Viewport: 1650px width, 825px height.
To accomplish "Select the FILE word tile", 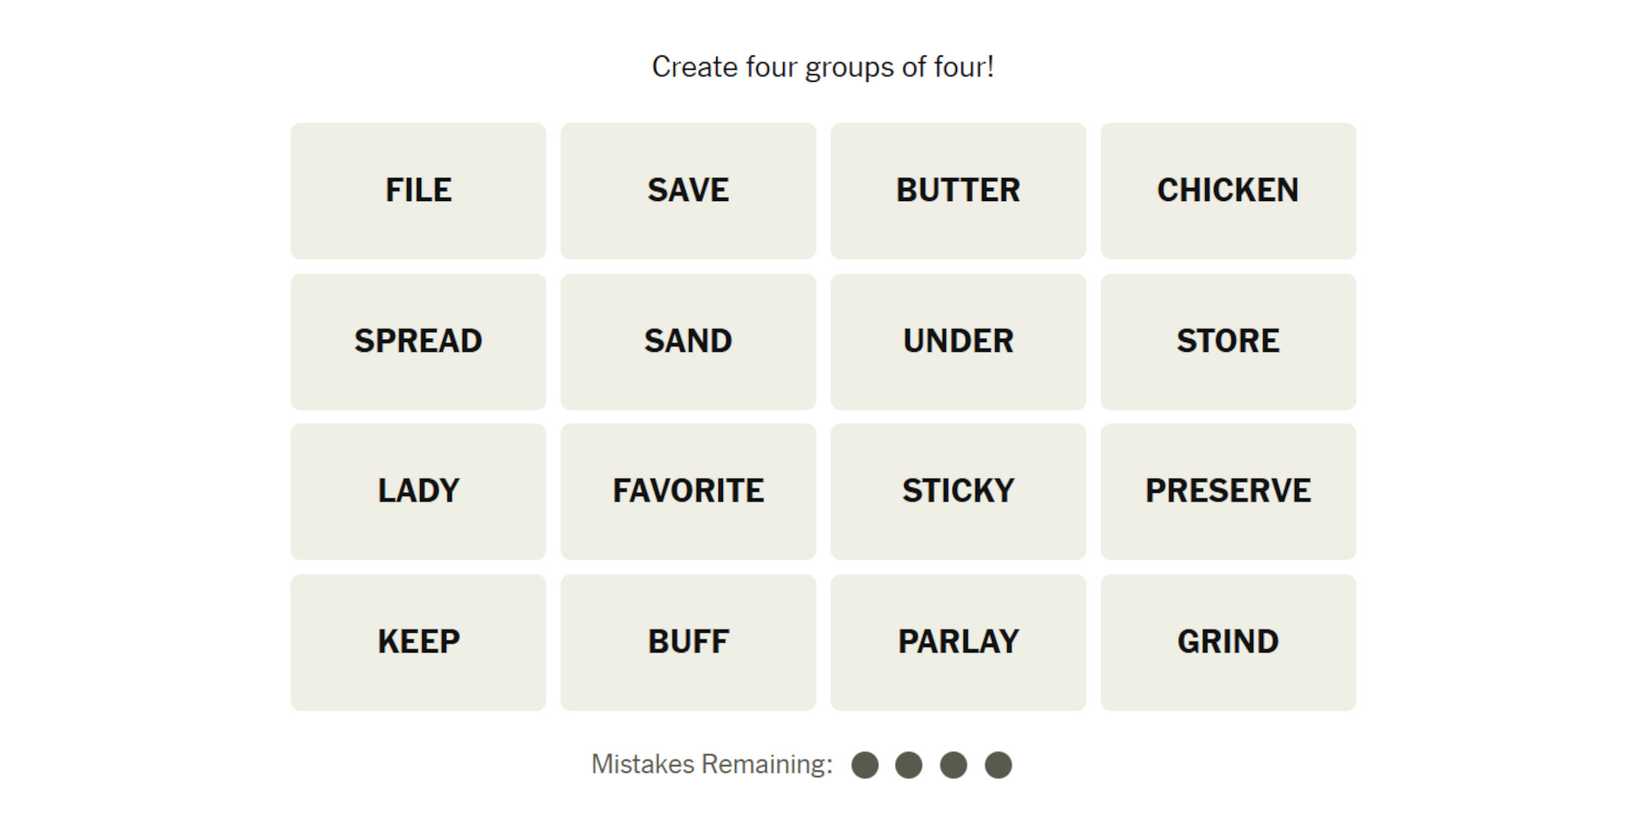I will click(x=418, y=191).
